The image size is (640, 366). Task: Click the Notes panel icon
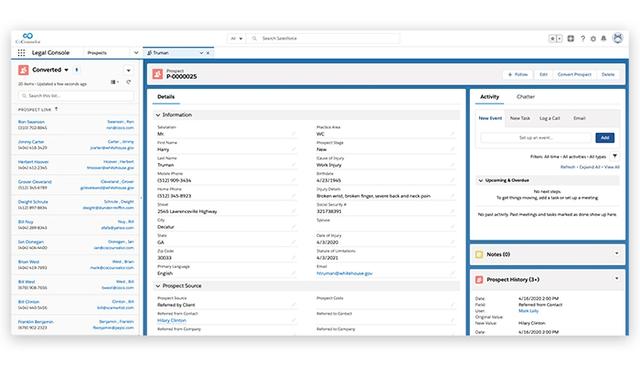pos(480,254)
